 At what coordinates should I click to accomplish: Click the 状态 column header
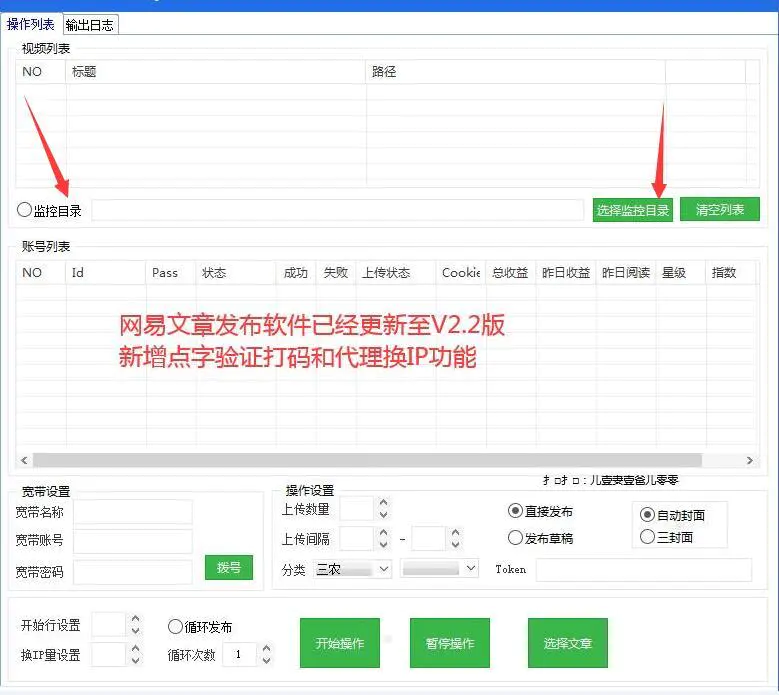pyautogui.click(x=236, y=273)
